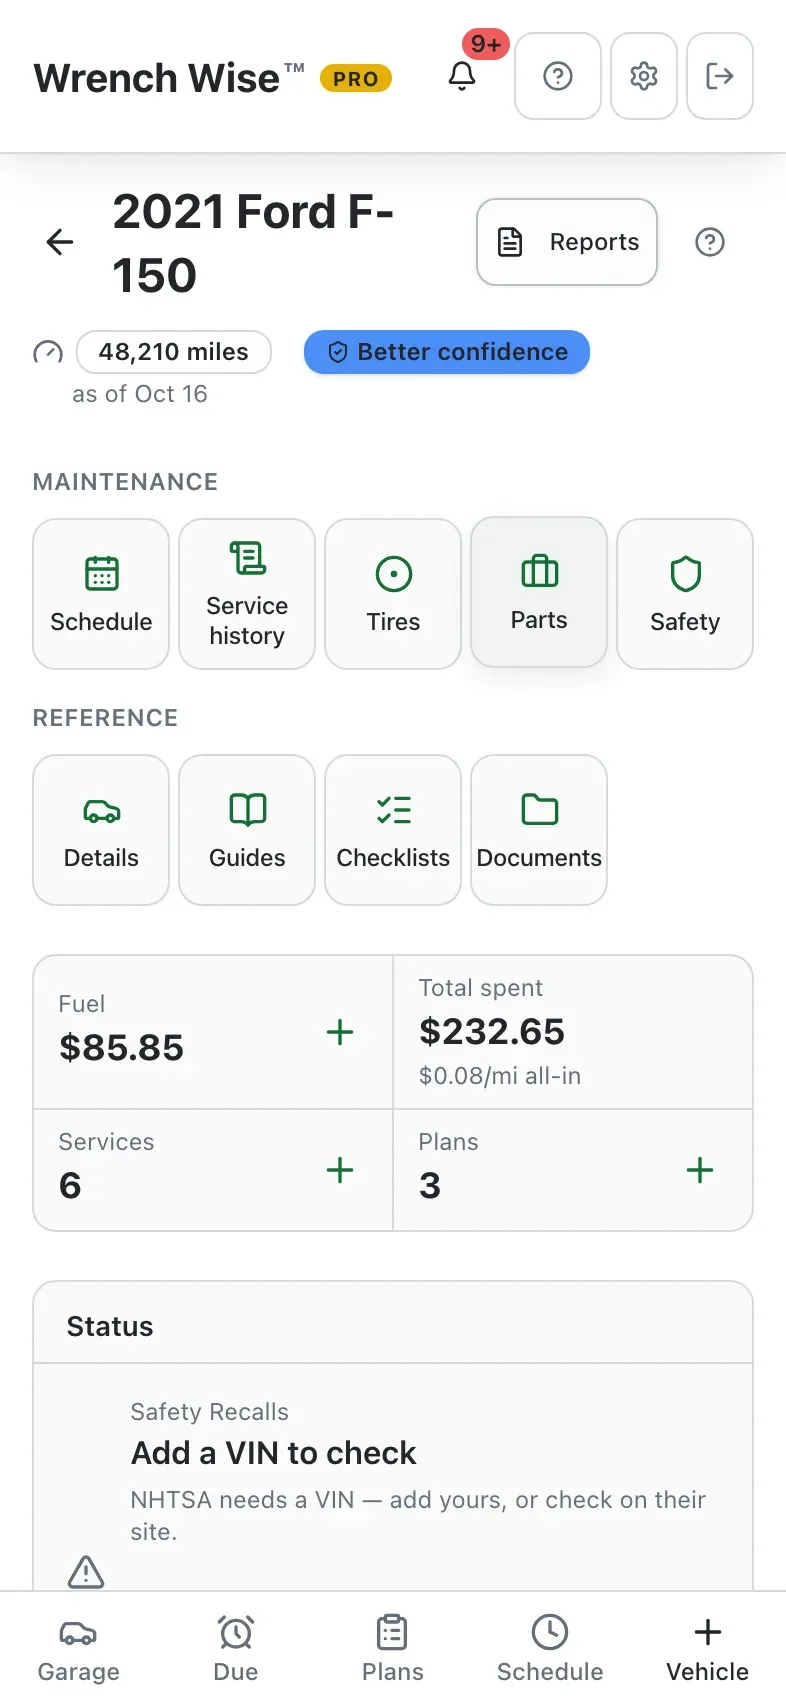Open settings gear in header
The width and height of the screenshot is (786, 1704).
[x=644, y=76]
